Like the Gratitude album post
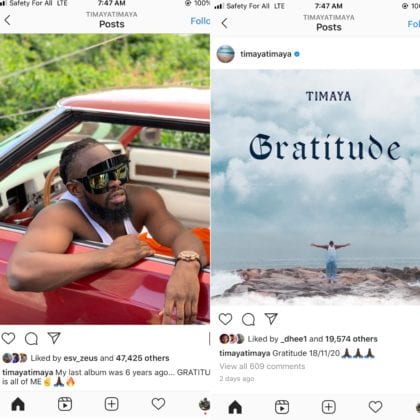 tap(225, 319)
